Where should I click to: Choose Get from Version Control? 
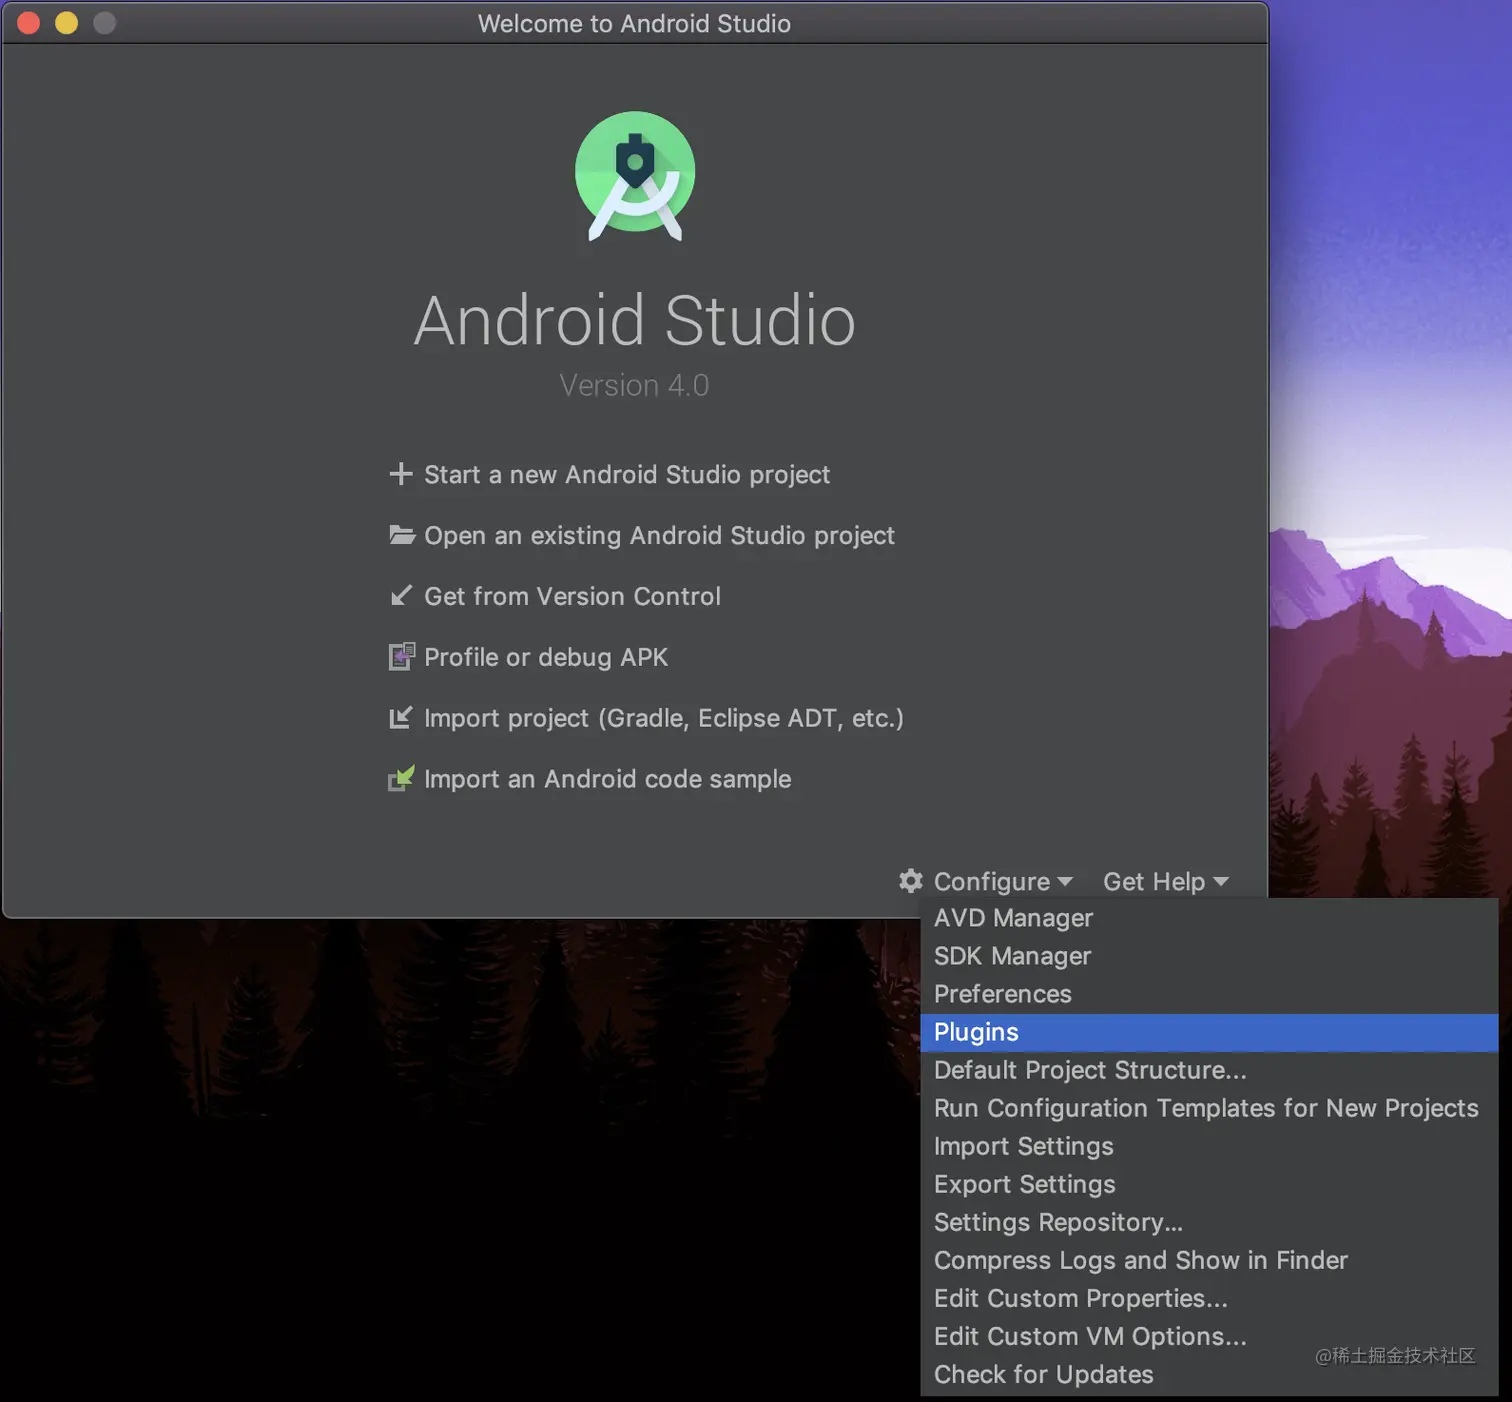click(x=572, y=596)
